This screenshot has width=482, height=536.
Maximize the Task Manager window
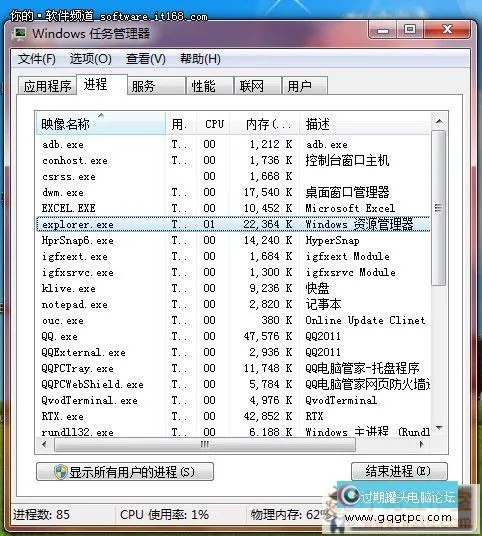pyautogui.click(x=410, y=30)
